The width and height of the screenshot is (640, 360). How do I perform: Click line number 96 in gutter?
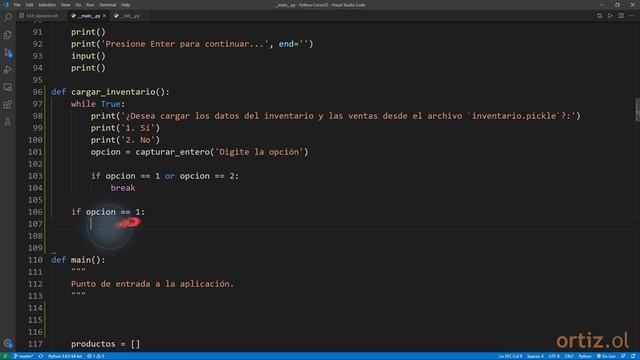[x=37, y=92]
